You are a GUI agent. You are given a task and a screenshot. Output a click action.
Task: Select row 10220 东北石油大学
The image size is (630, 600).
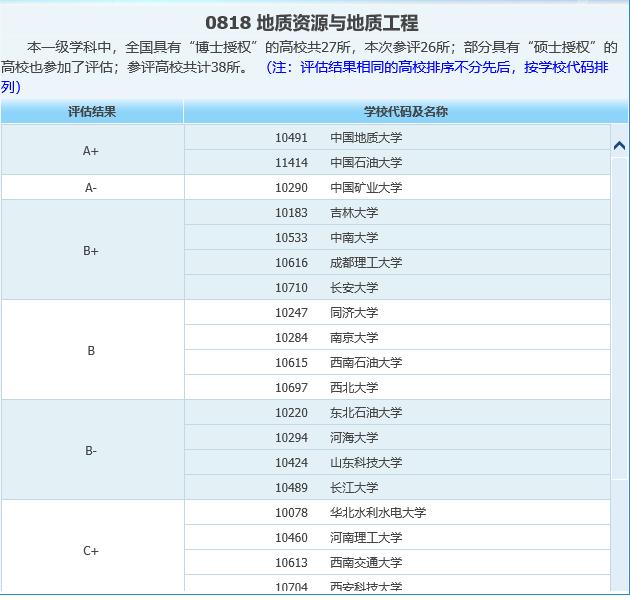pyautogui.click(x=397, y=412)
